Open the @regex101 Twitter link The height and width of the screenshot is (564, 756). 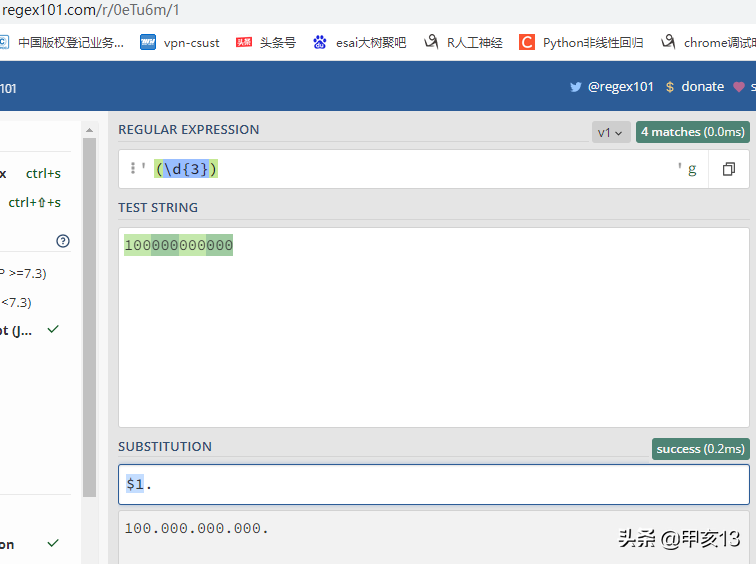[621, 87]
